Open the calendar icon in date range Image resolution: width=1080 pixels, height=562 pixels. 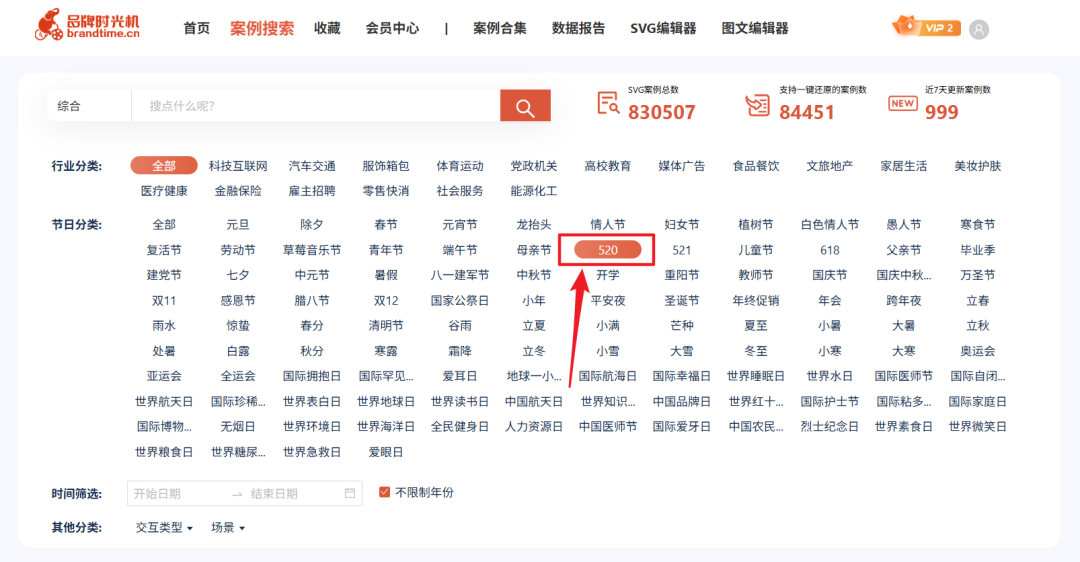coord(350,493)
